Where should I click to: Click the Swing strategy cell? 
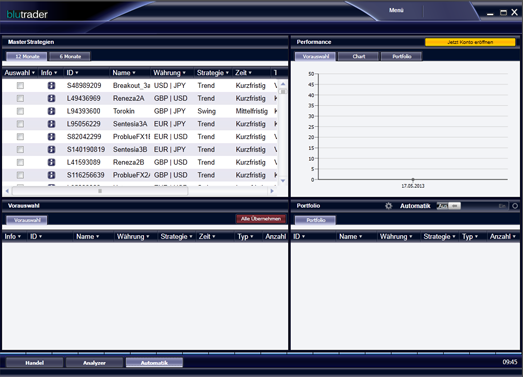pos(206,111)
